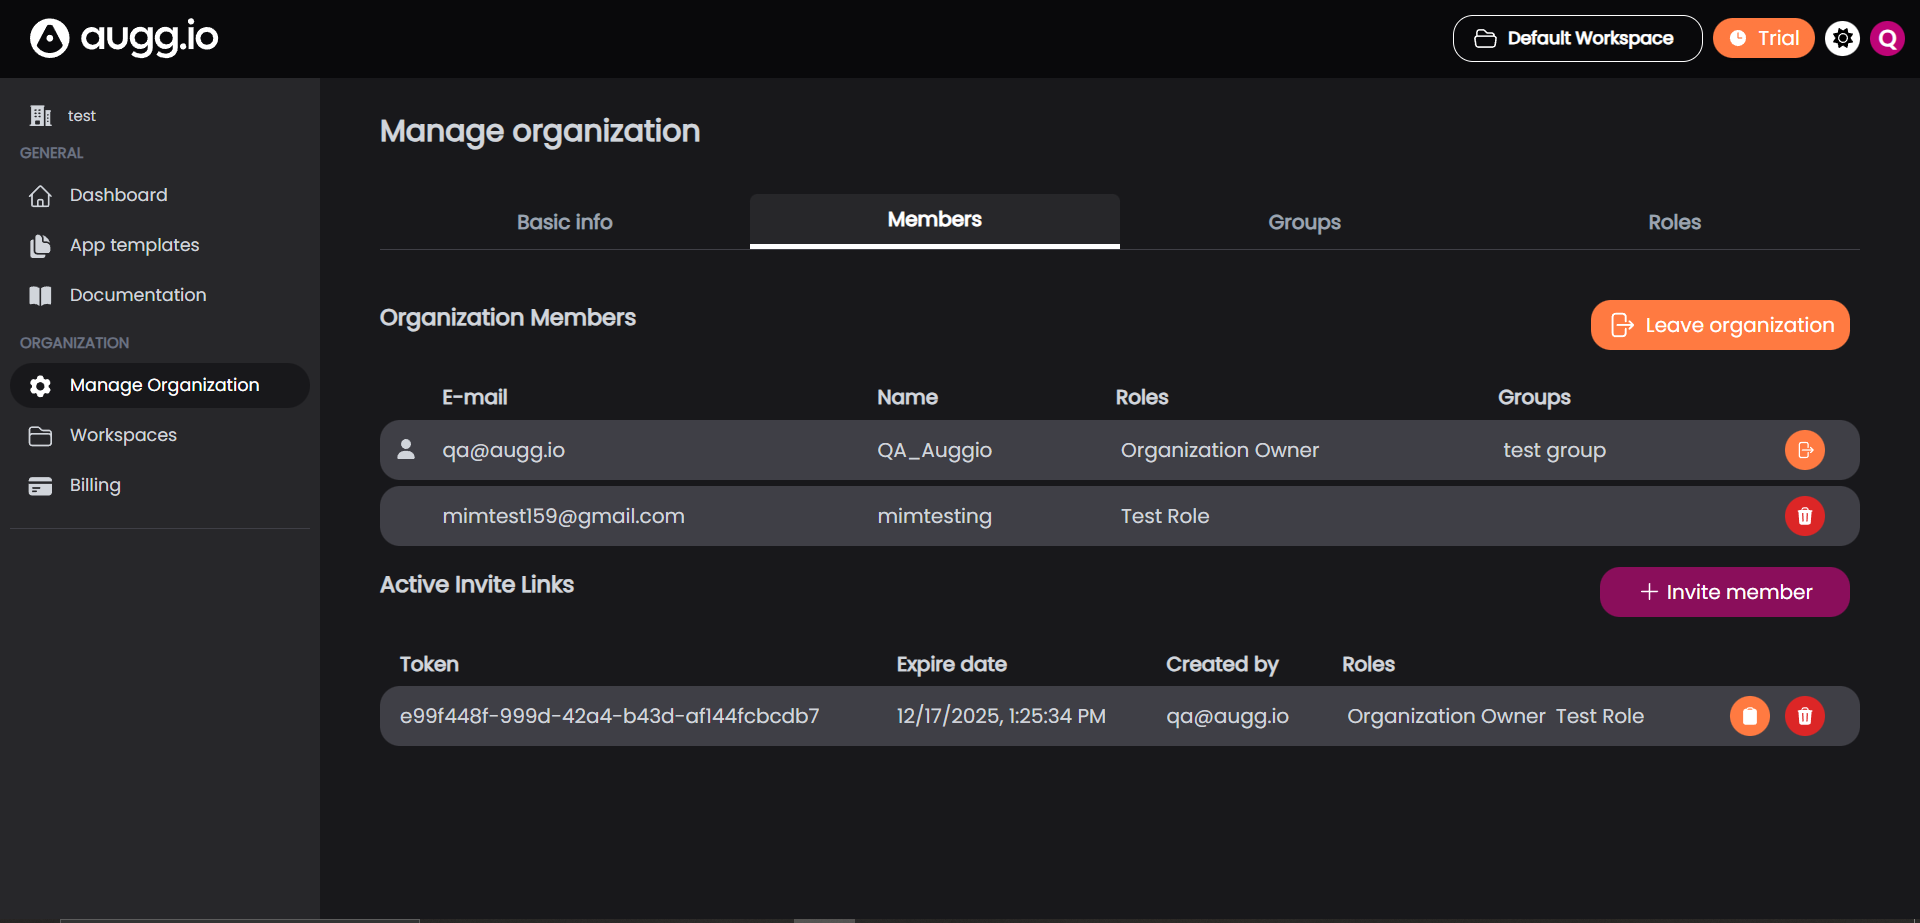
Task: Click the invite token e99f448f text
Action: (609, 716)
